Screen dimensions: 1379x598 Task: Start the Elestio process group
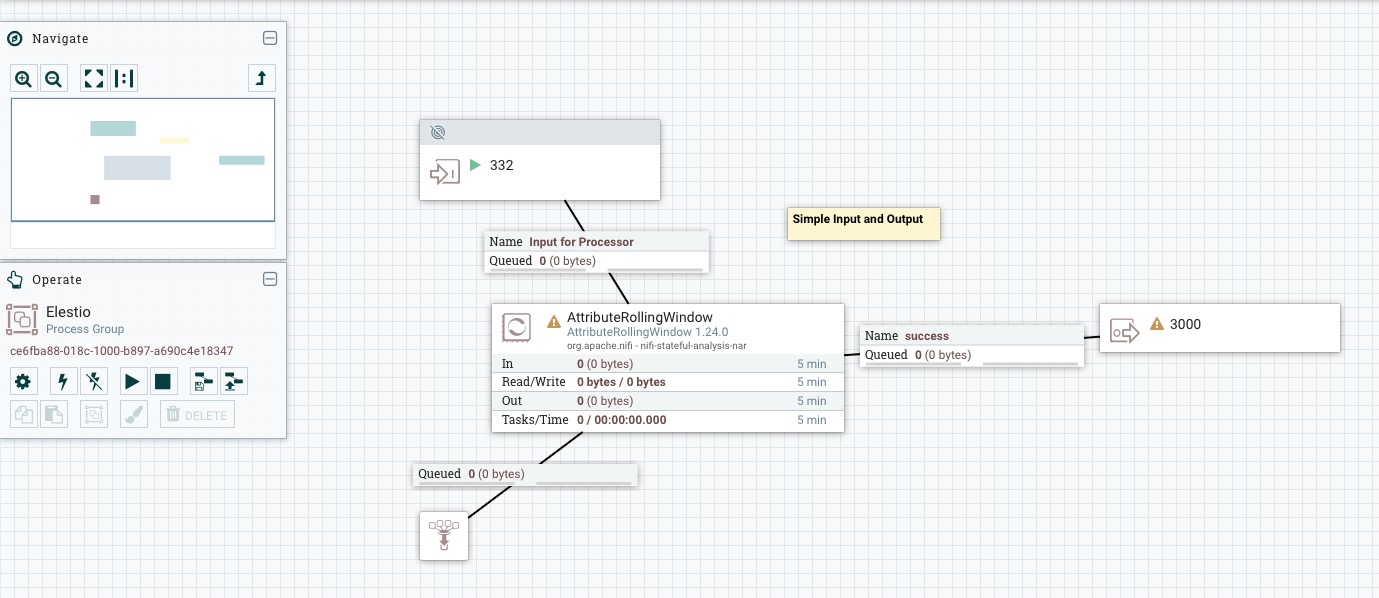tap(132, 381)
